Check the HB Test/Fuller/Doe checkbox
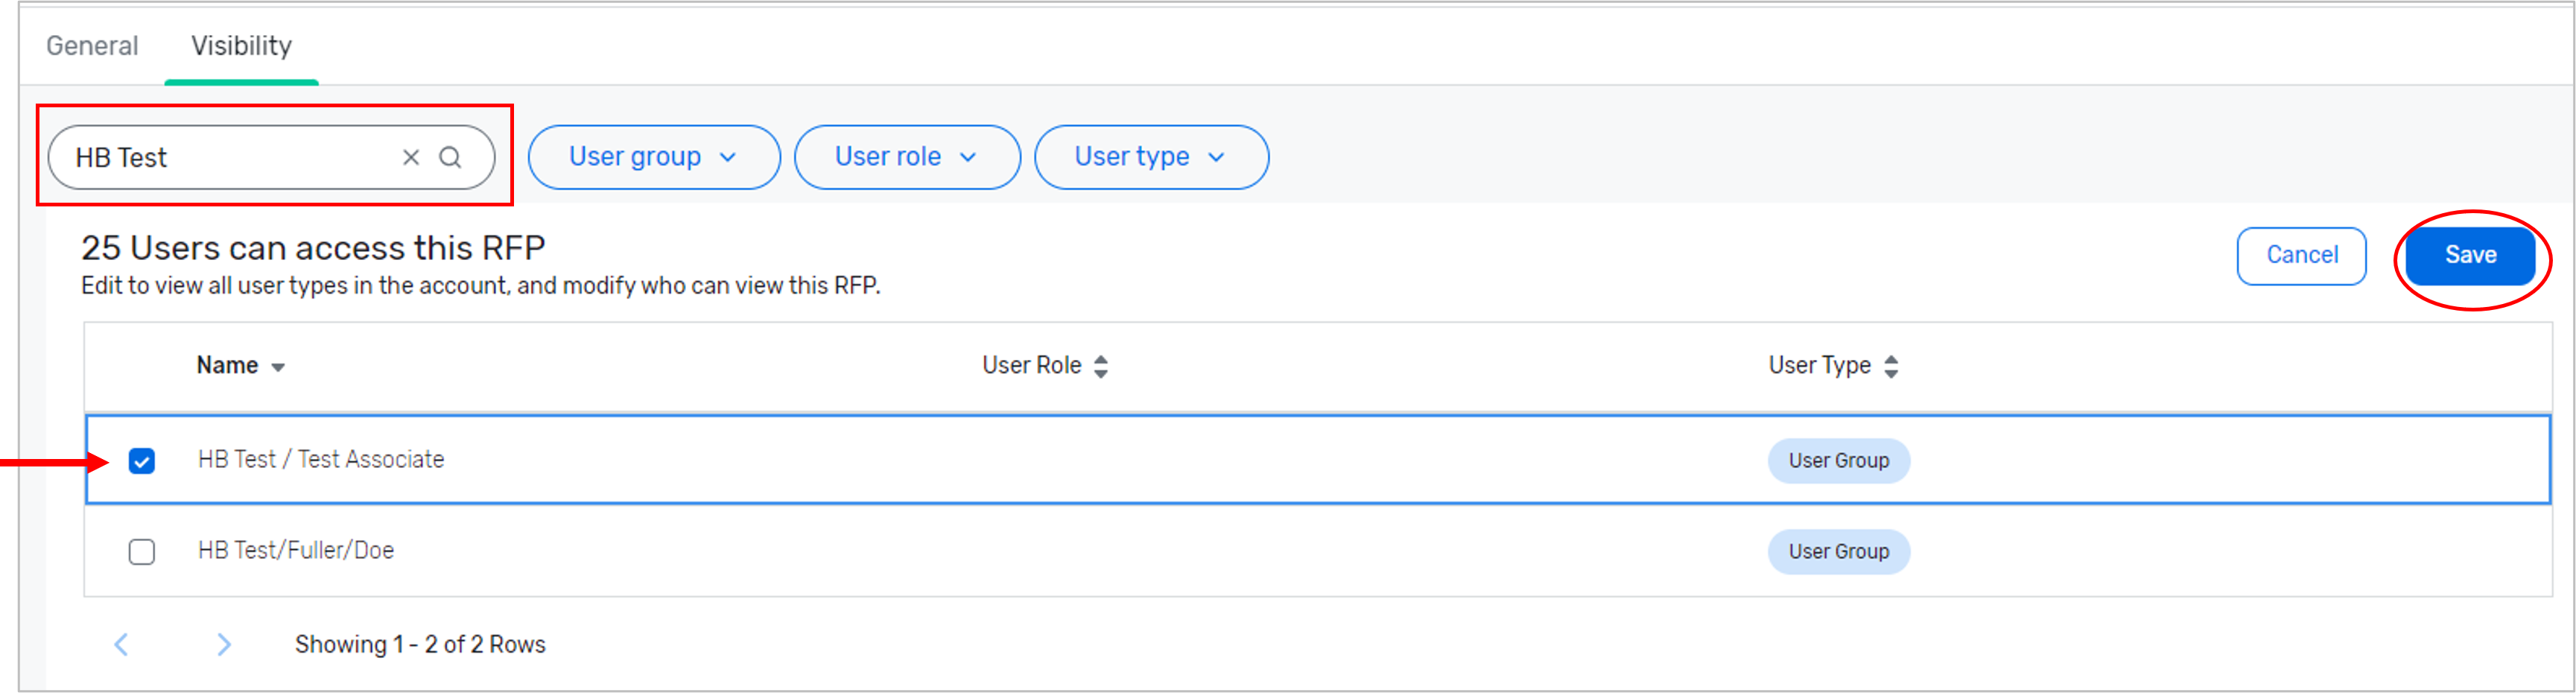Screen dimensions: 2576x693 point(142,551)
